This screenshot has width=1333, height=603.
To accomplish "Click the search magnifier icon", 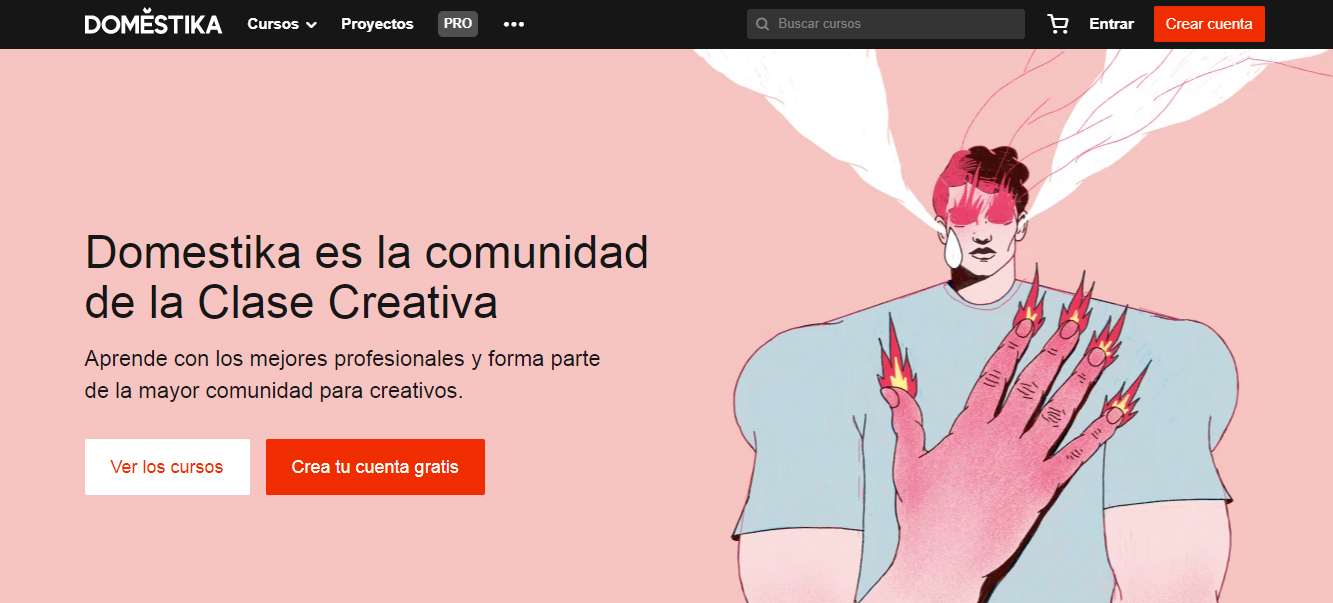I will pos(763,24).
